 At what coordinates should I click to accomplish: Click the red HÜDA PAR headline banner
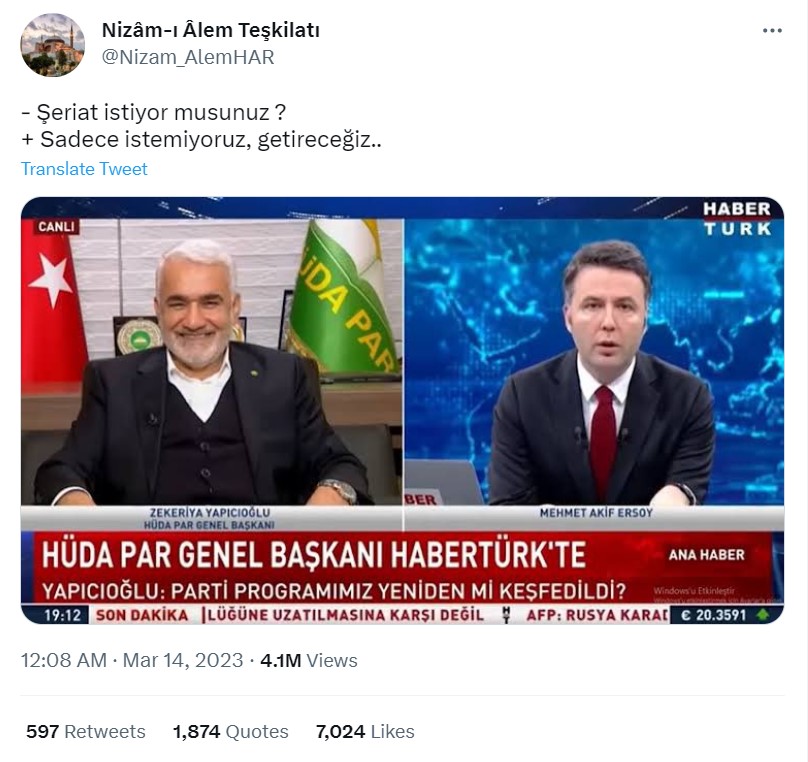402,568
